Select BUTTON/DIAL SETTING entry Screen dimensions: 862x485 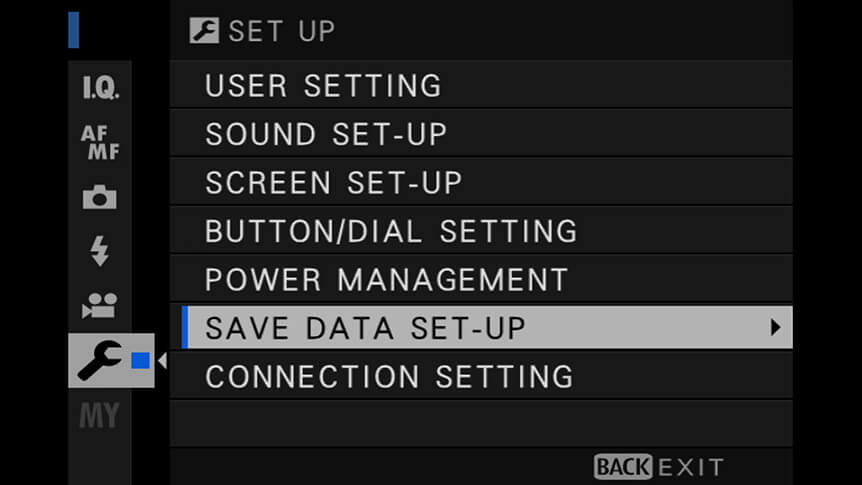pyautogui.click(x=481, y=230)
